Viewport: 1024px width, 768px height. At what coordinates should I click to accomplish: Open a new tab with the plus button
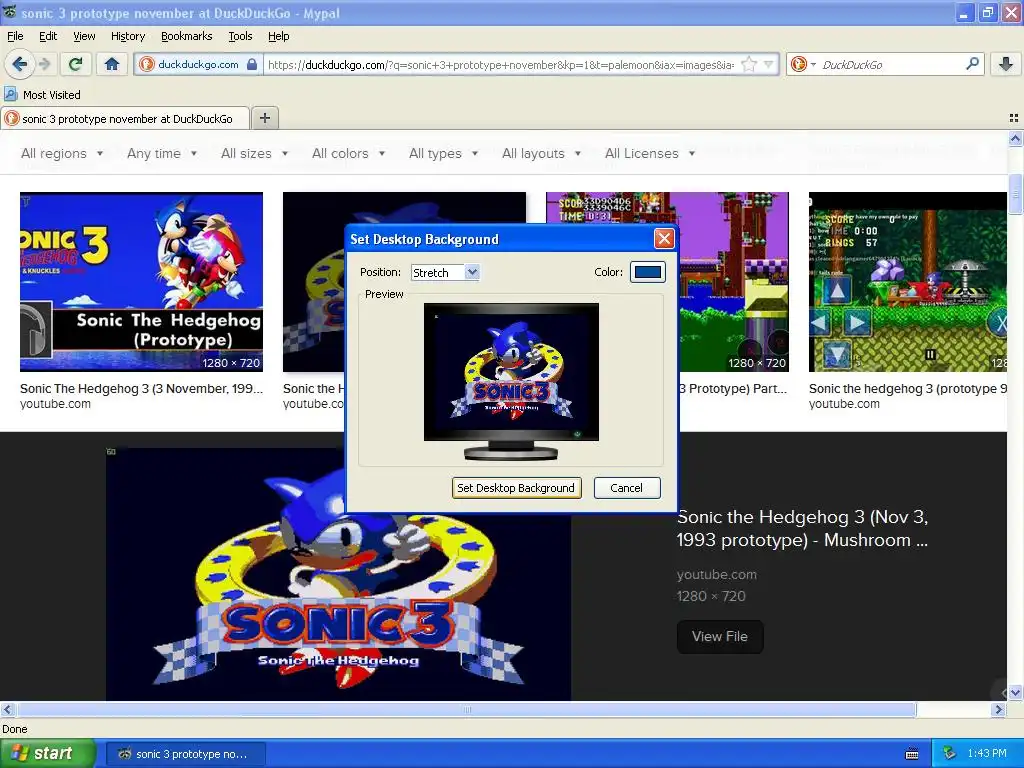[264, 118]
